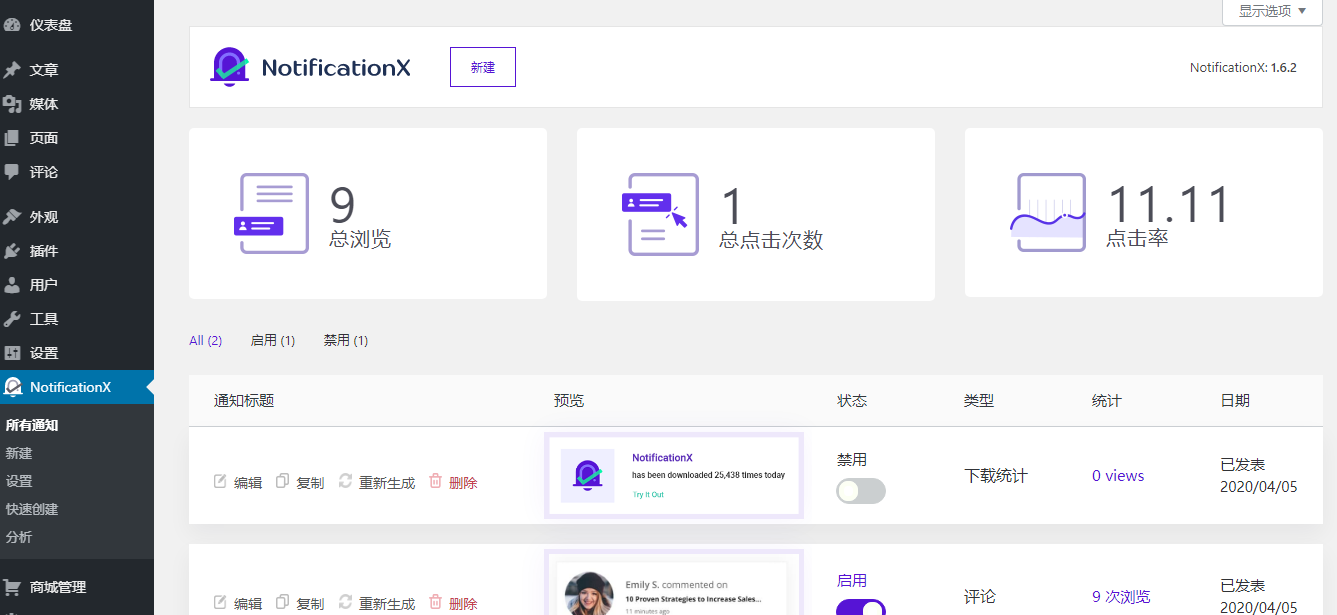The width and height of the screenshot is (1337, 615).
Task: Click edit pencil icon in 下载统计 row
Action: pos(220,481)
